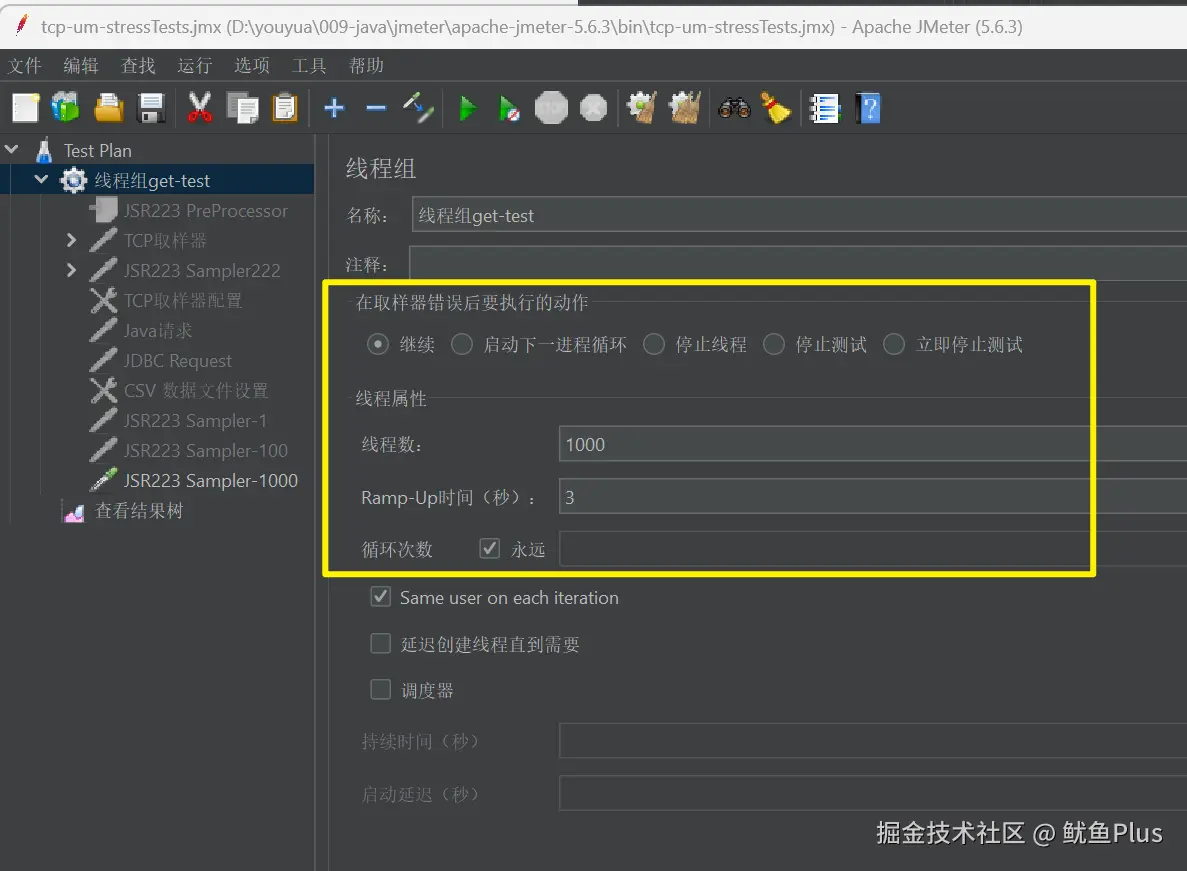Screen dimensions: 1187x871
Task: Start the test with the green play icon
Action: tap(468, 108)
